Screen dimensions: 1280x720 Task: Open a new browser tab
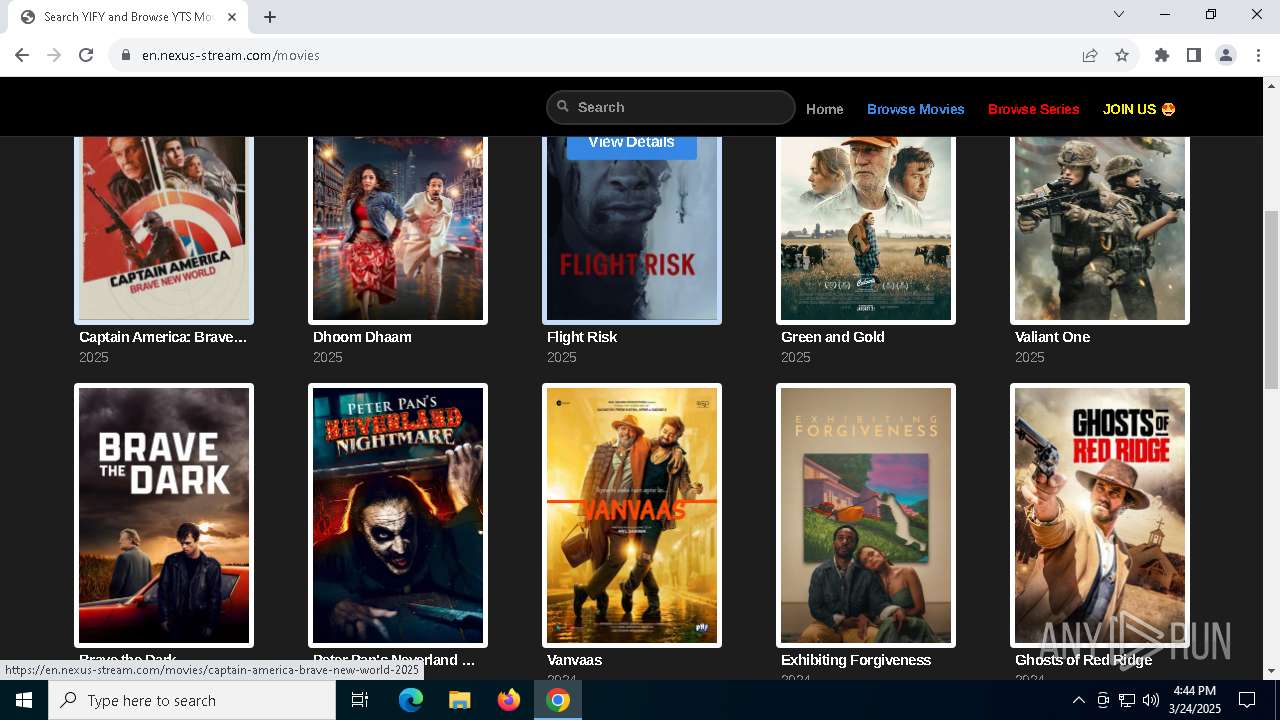pos(270,17)
